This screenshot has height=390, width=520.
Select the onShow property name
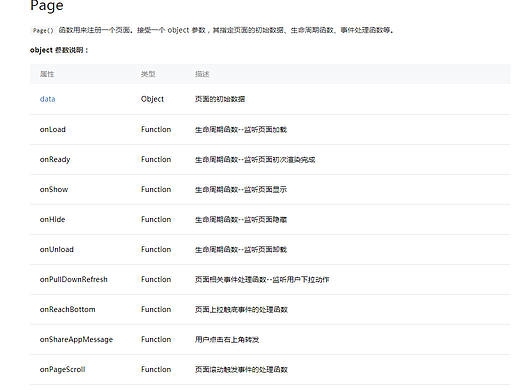click(54, 189)
